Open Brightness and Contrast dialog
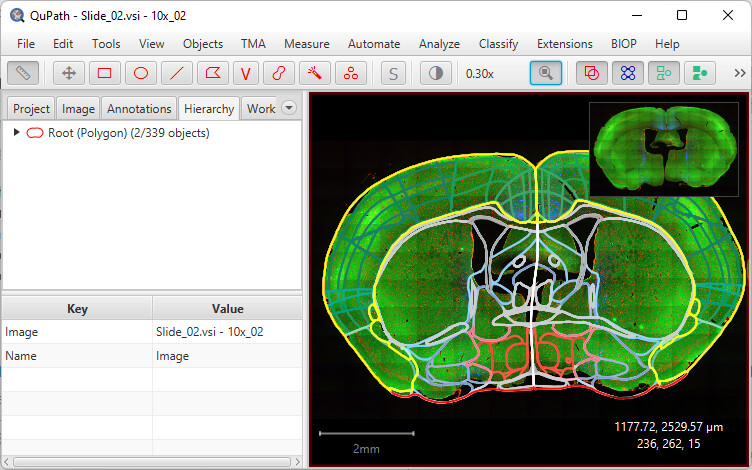The image size is (752, 470). pyautogui.click(x=435, y=73)
